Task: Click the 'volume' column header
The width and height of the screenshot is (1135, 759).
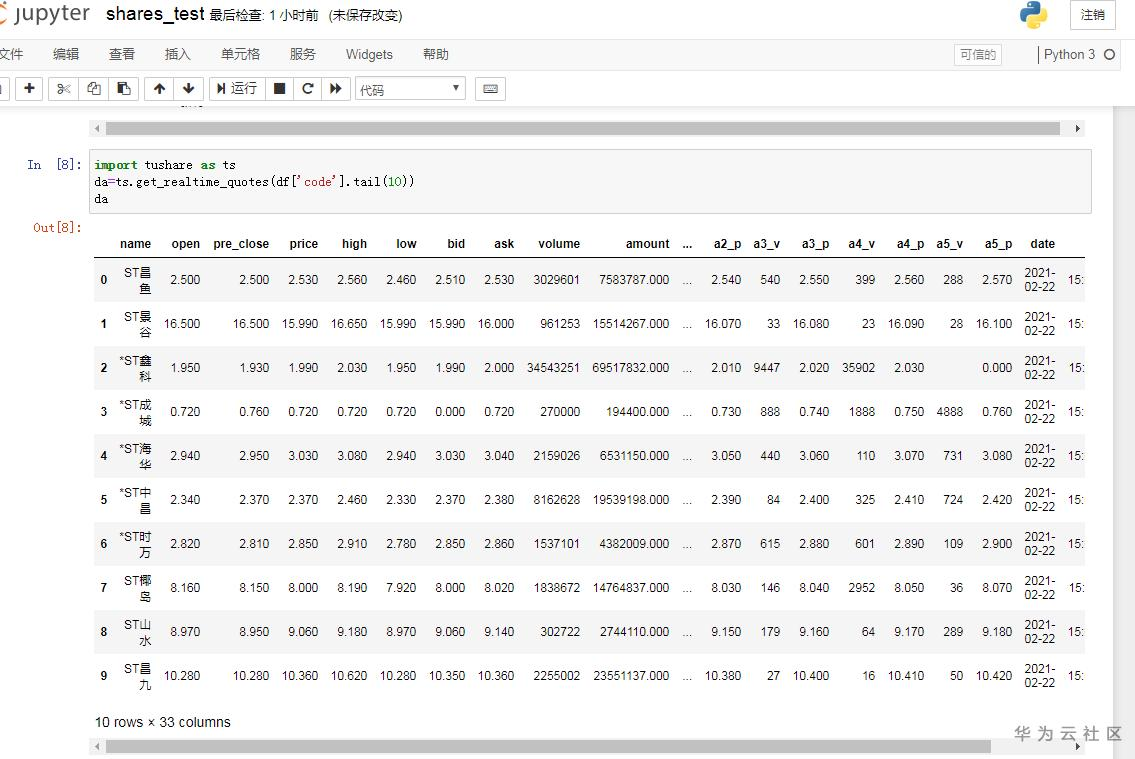Action: [x=559, y=244]
